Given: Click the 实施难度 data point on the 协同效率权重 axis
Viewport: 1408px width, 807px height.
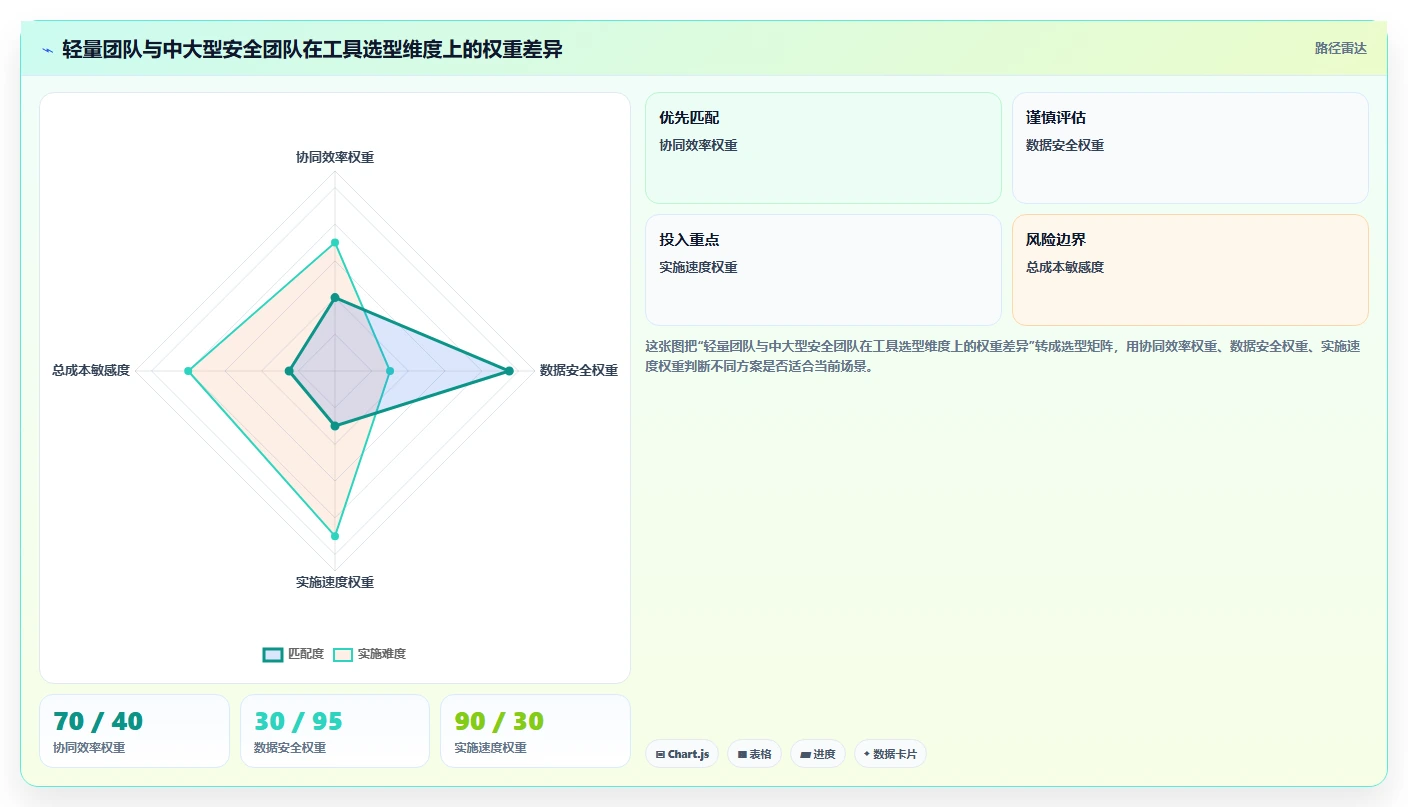Looking at the screenshot, I should (x=335, y=242).
